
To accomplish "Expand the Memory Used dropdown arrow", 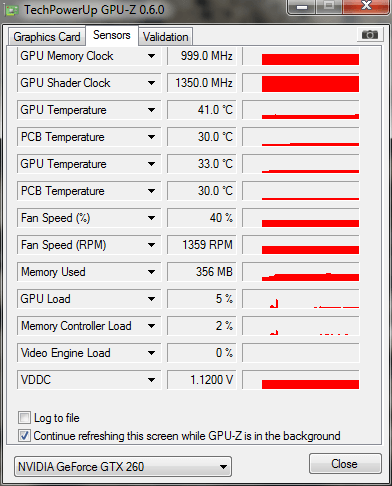I will [x=152, y=272].
